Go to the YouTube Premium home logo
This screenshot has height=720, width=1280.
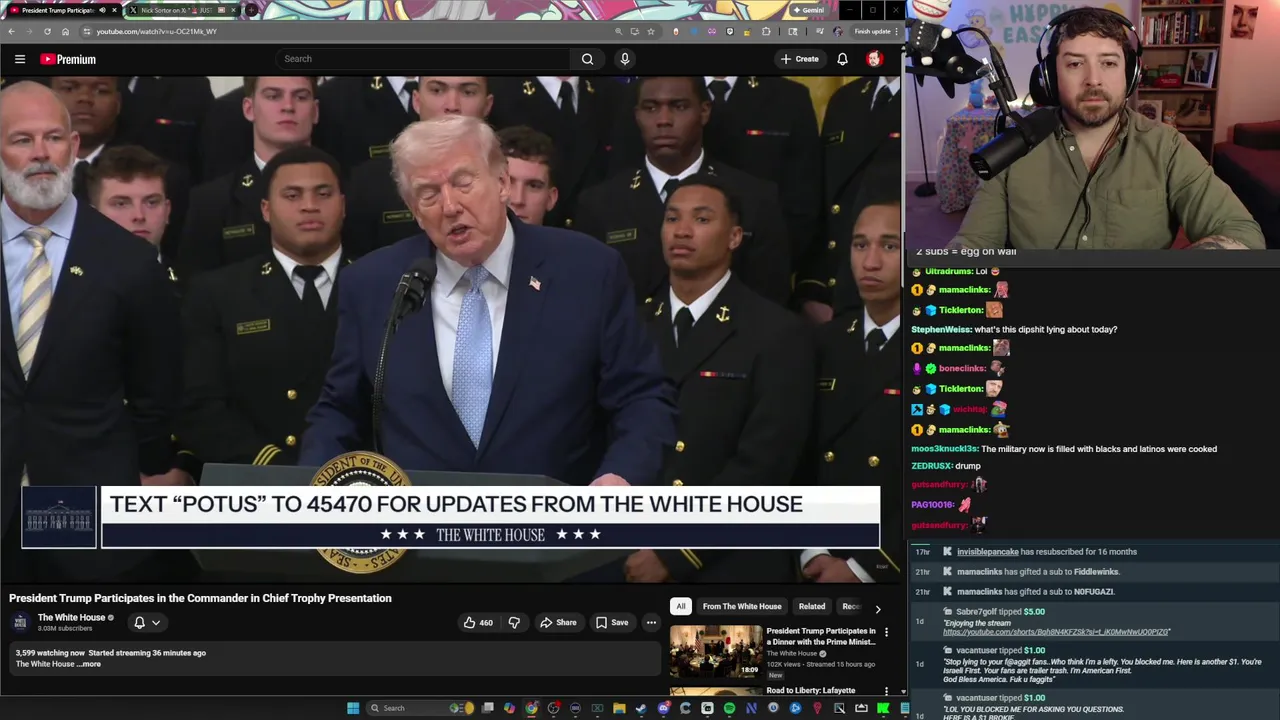(68, 59)
